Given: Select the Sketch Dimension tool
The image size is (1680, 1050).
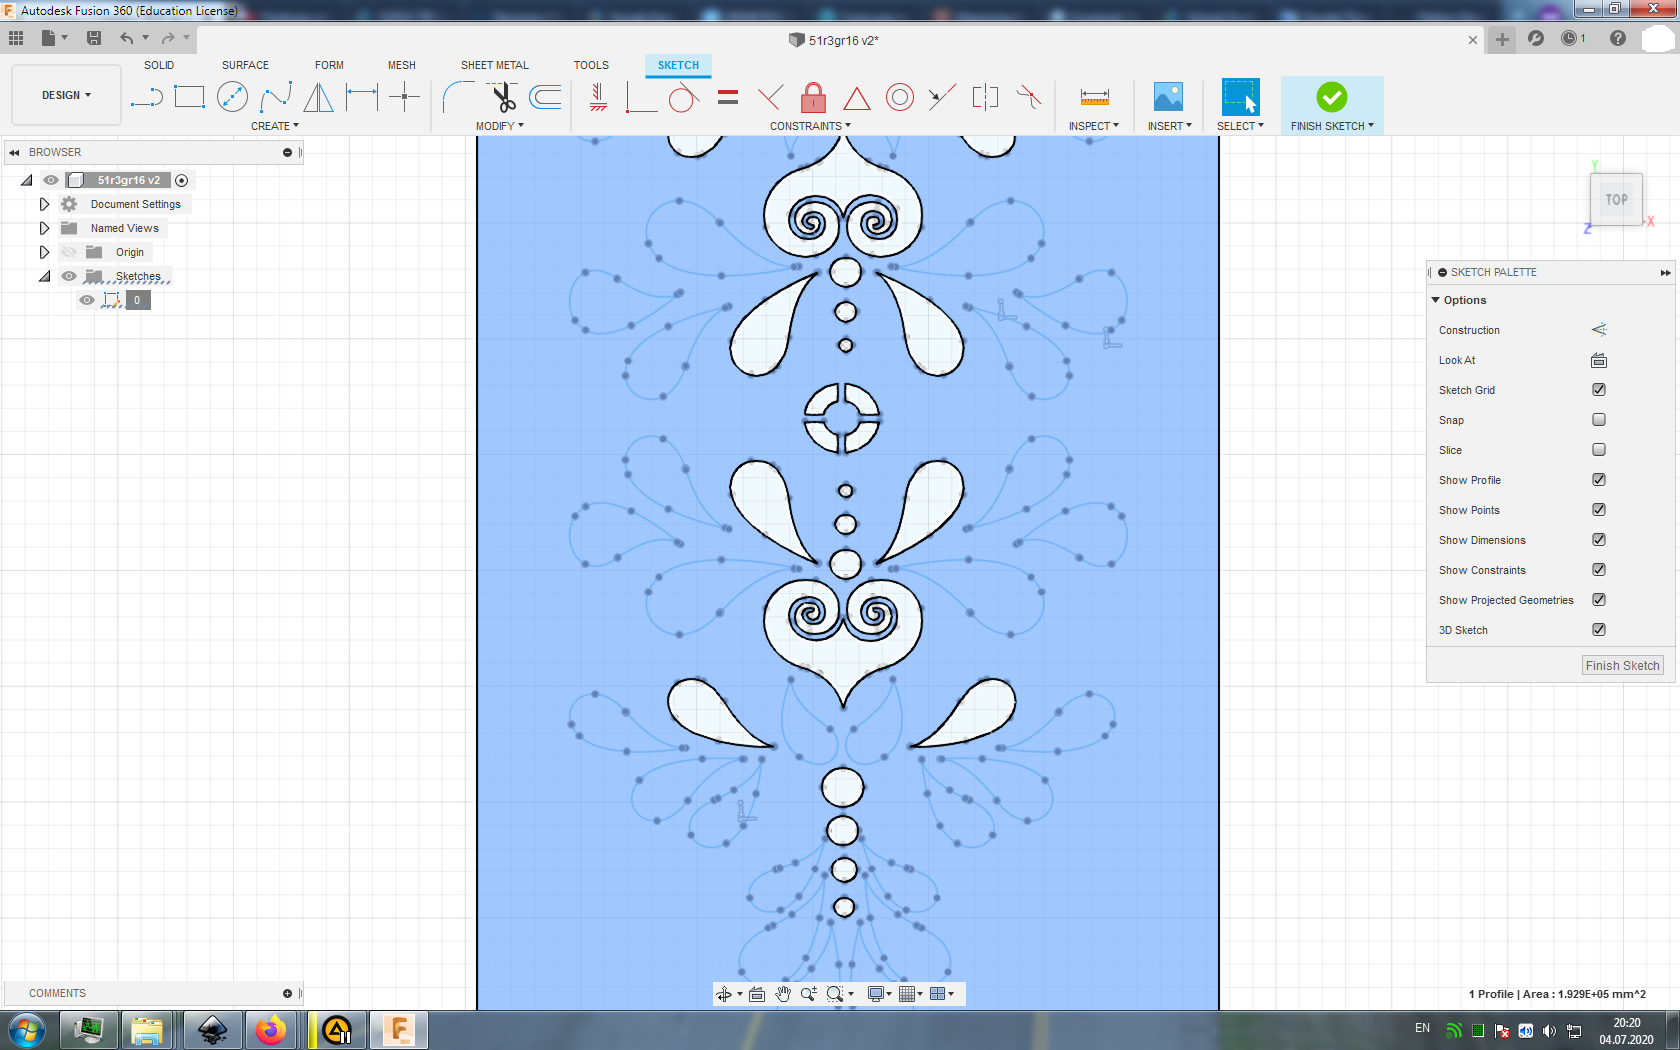Looking at the screenshot, I should (362, 97).
